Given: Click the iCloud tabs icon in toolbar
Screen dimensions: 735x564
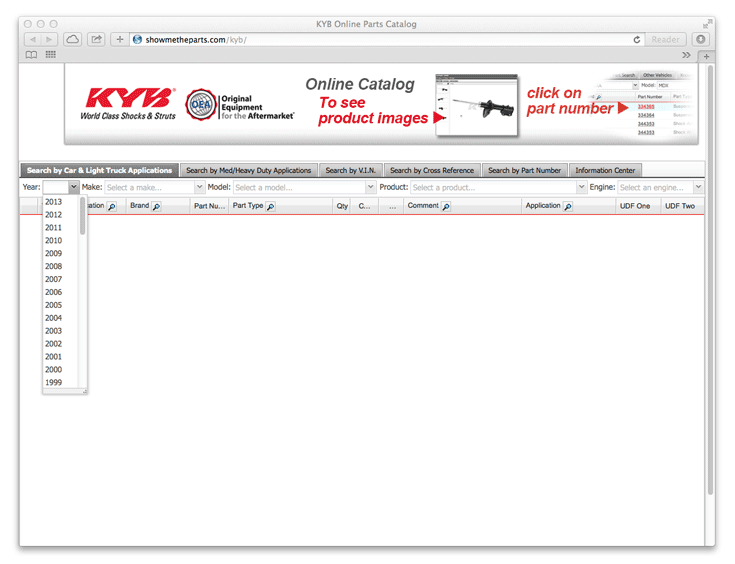Looking at the screenshot, I should [x=73, y=39].
